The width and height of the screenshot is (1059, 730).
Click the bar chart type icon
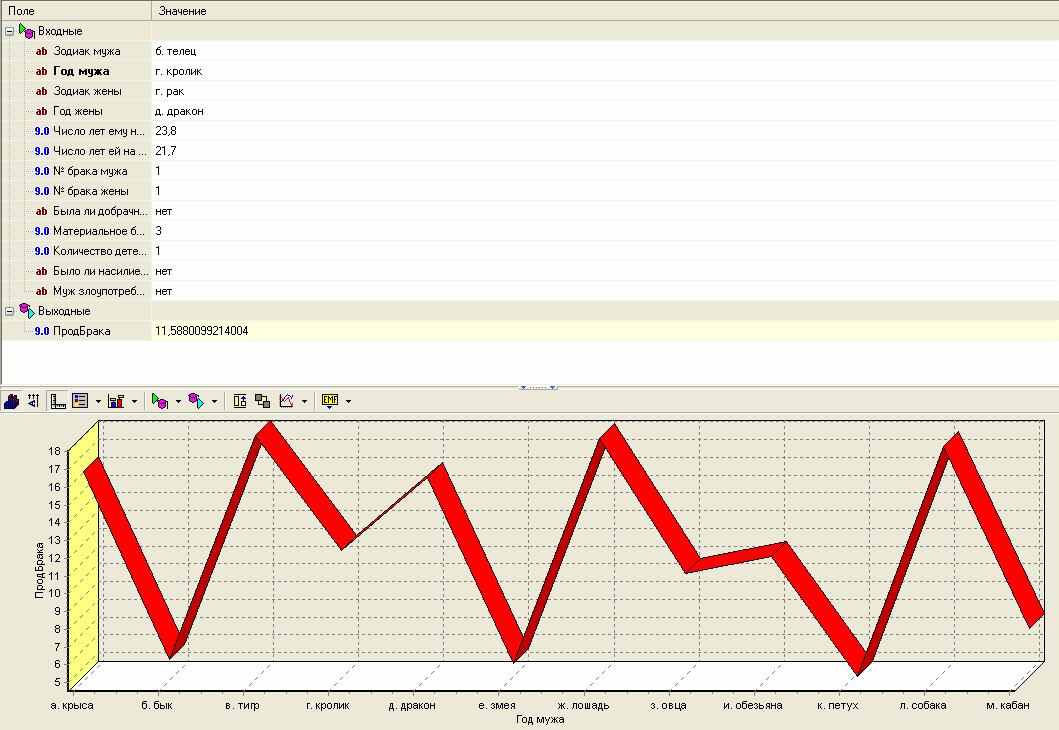(116, 401)
